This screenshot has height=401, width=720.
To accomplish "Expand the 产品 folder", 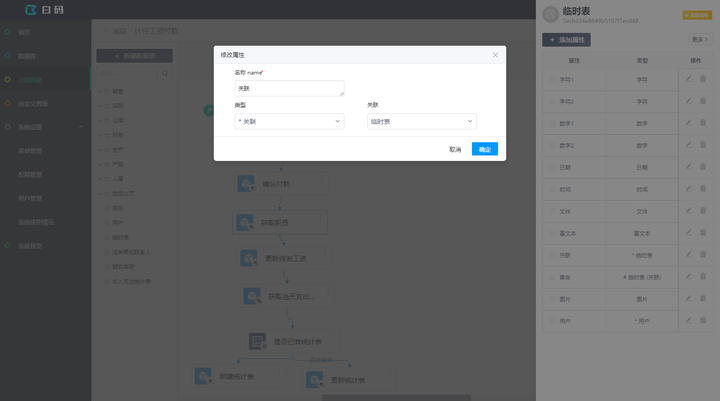I will (x=100, y=164).
